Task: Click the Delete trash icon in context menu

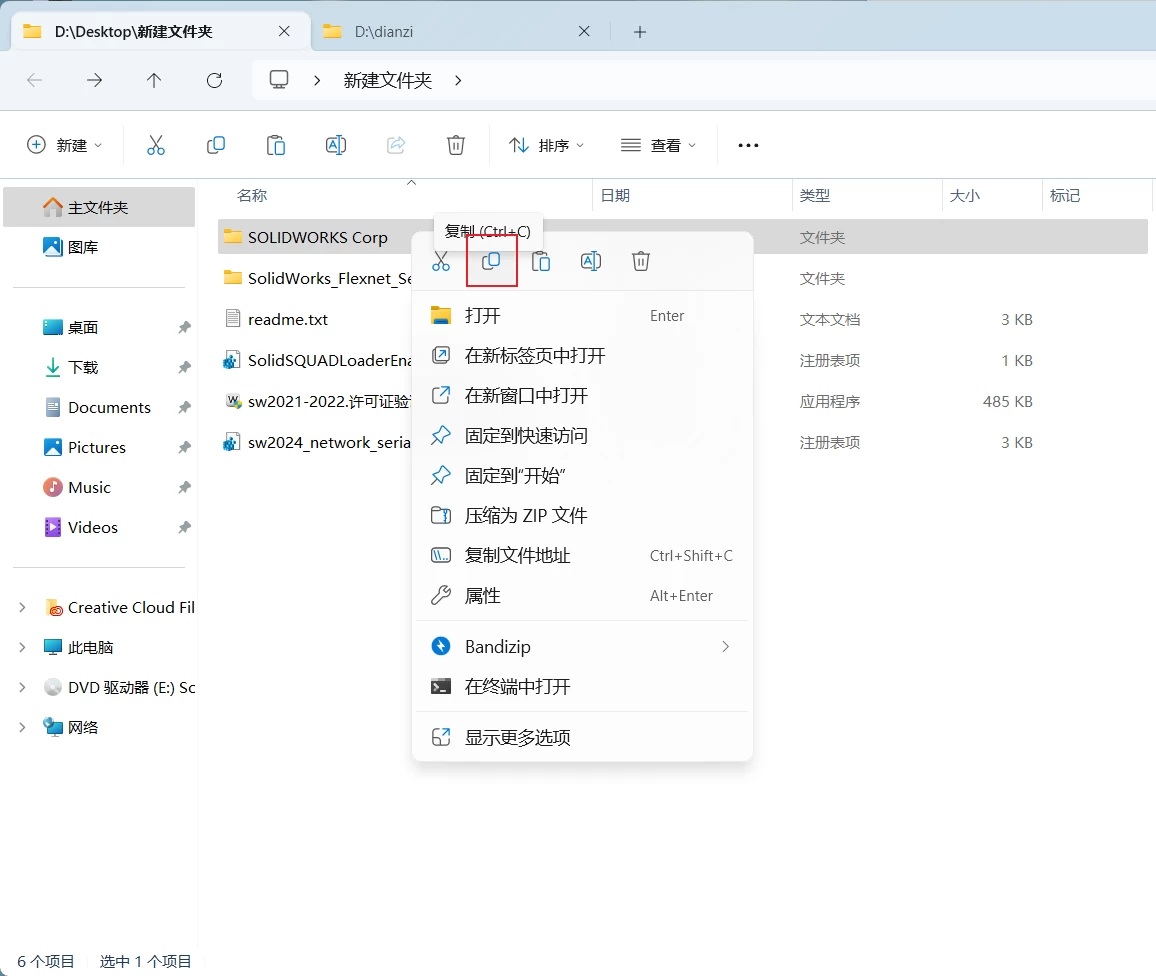Action: [x=641, y=261]
